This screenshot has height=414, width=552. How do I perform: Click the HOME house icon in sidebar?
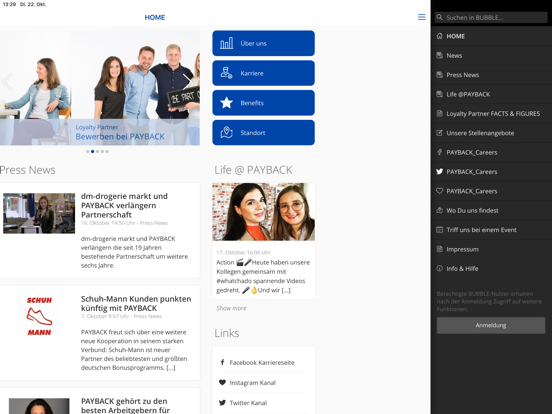[439, 36]
